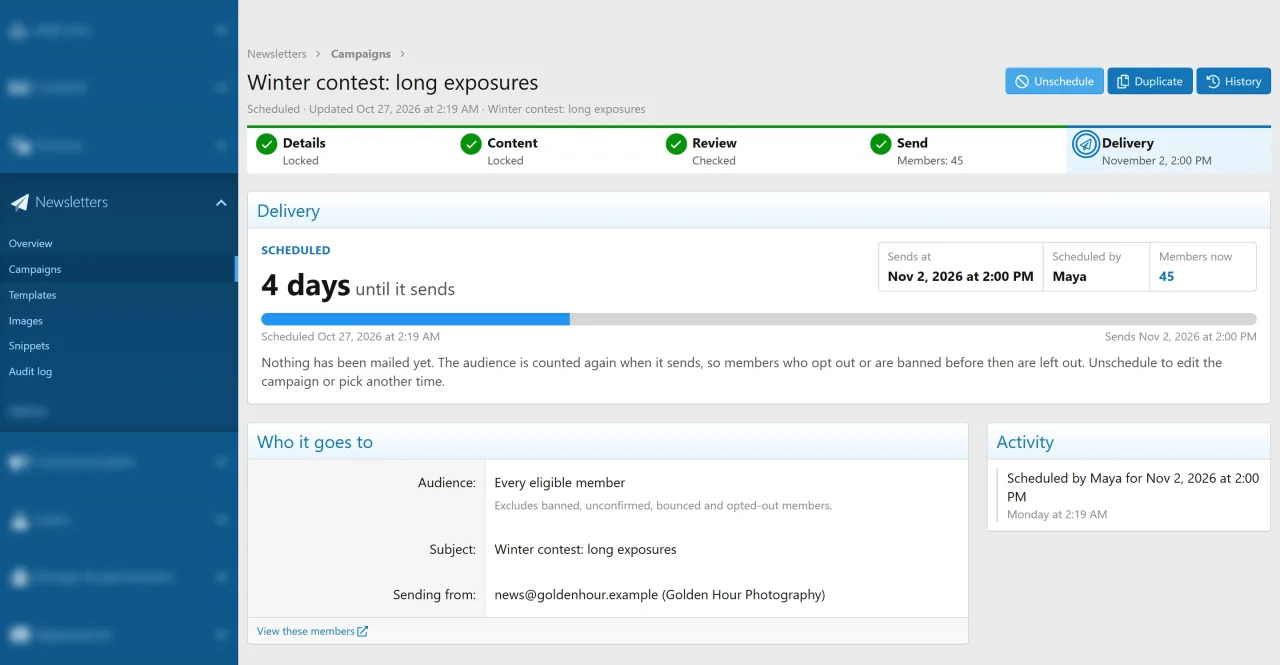The image size is (1280, 665).
Task: Click the "Nothing has been mailed yet" notice text
Action: point(741,372)
